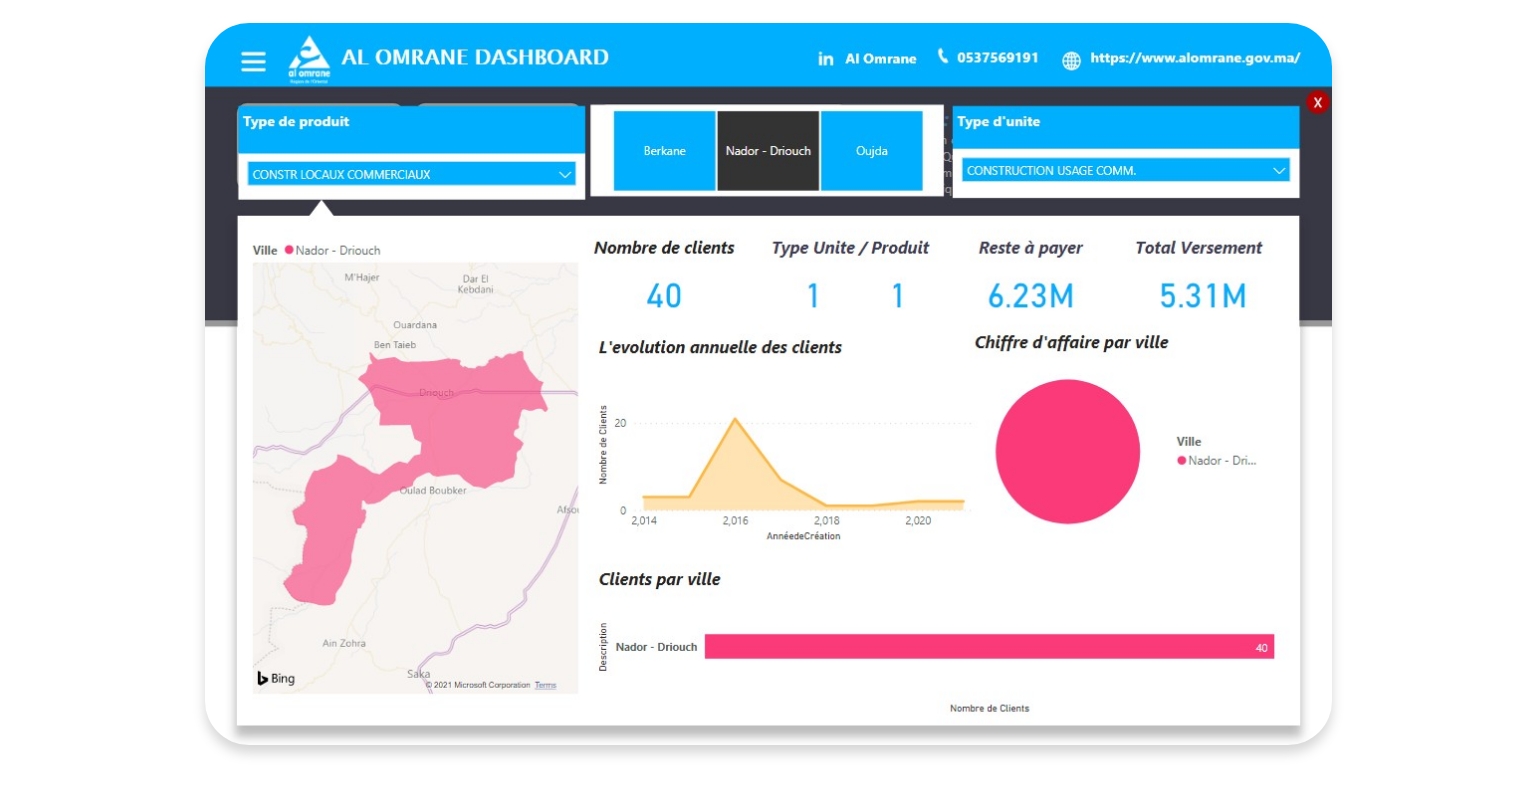Click the Bing logo on map
Screen dimensions: 1536x790
[x=276, y=678]
